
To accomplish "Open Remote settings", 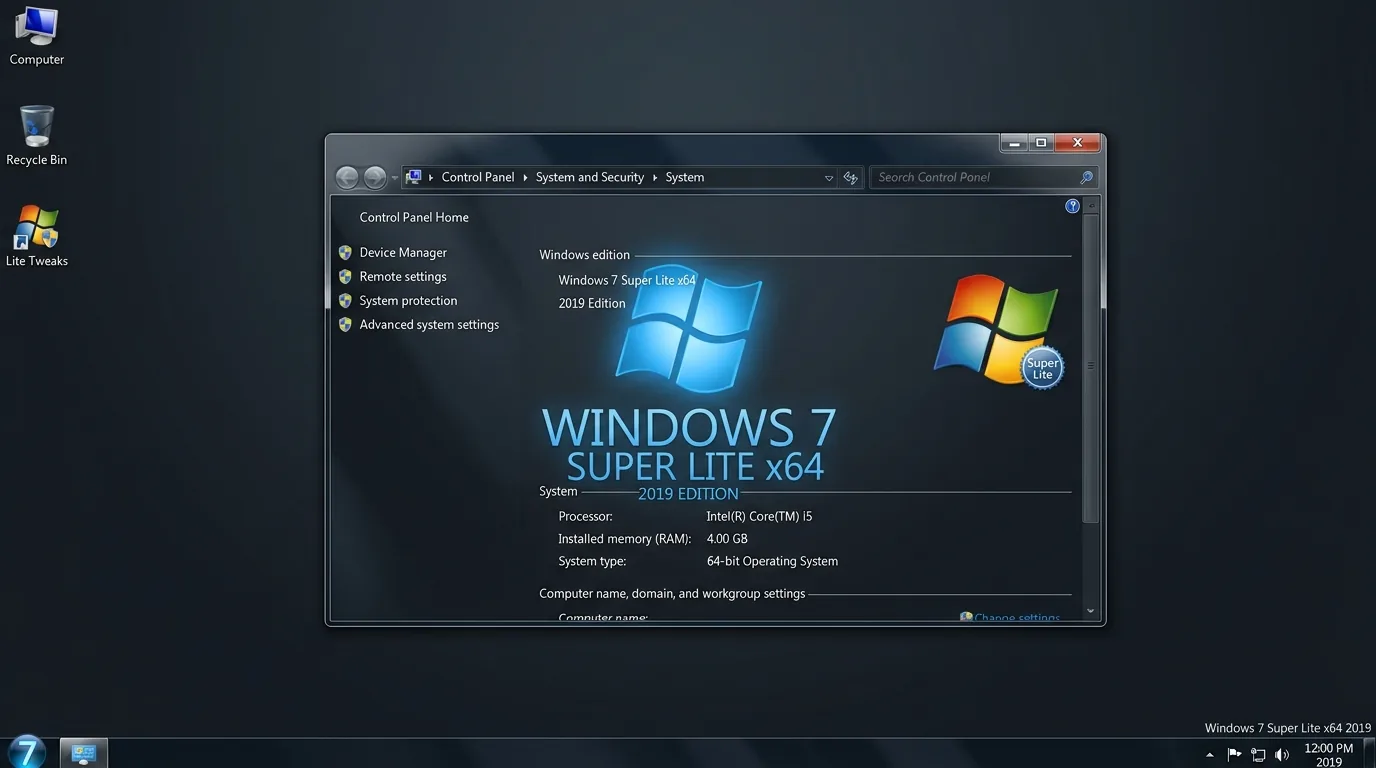I will pyautogui.click(x=403, y=277).
